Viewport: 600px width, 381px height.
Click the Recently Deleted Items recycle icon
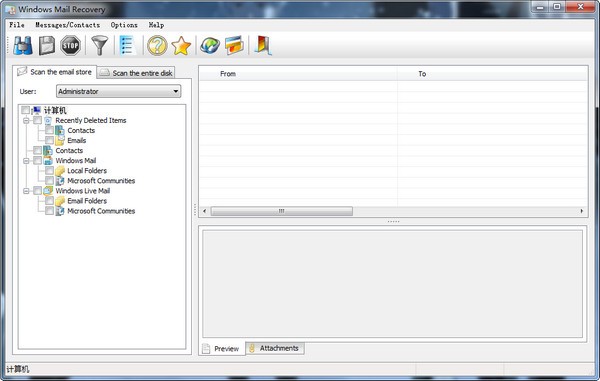pyautogui.click(x=48, y=120)
